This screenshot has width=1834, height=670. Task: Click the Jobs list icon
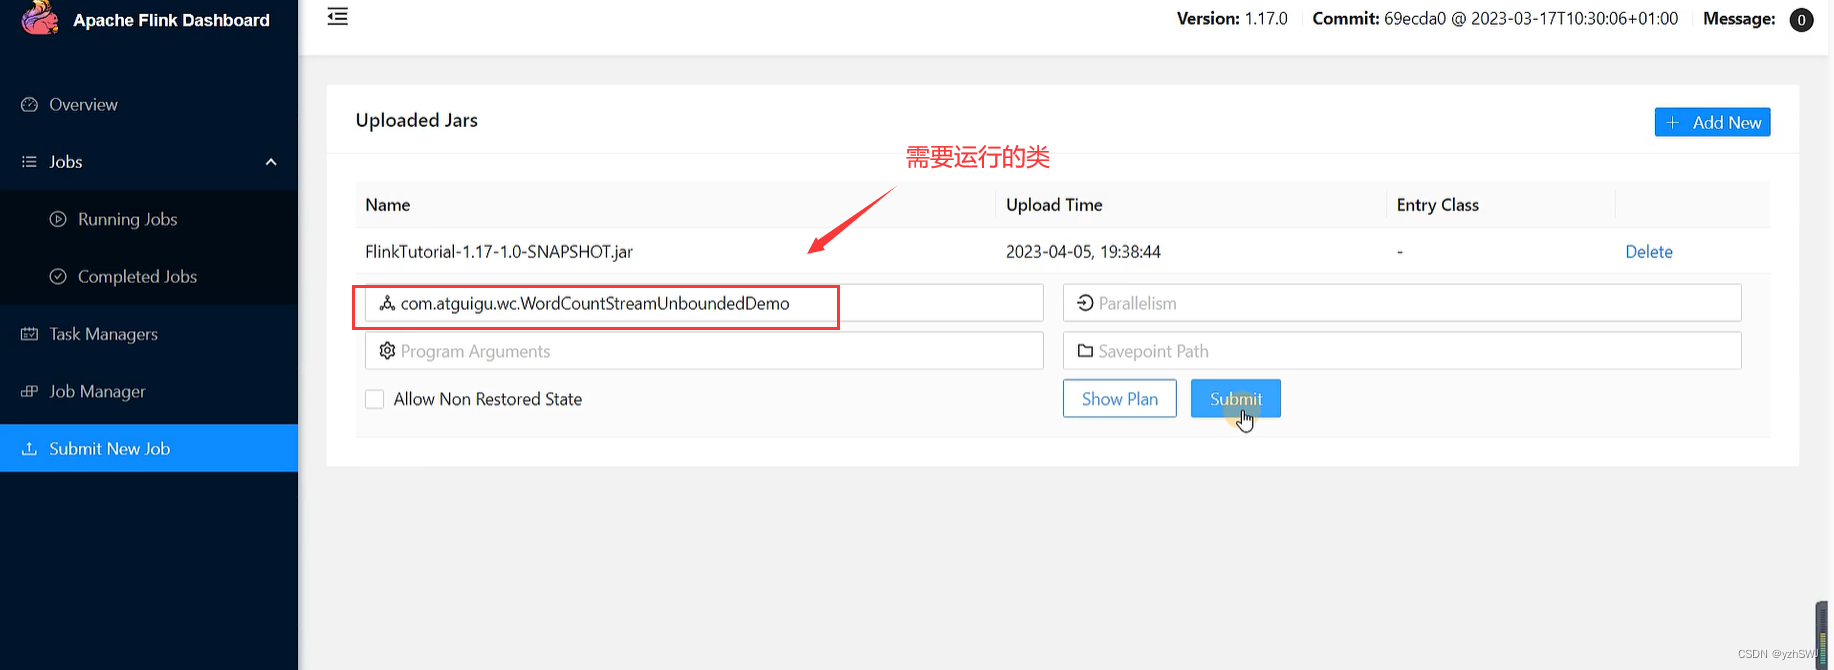(29, 161)
